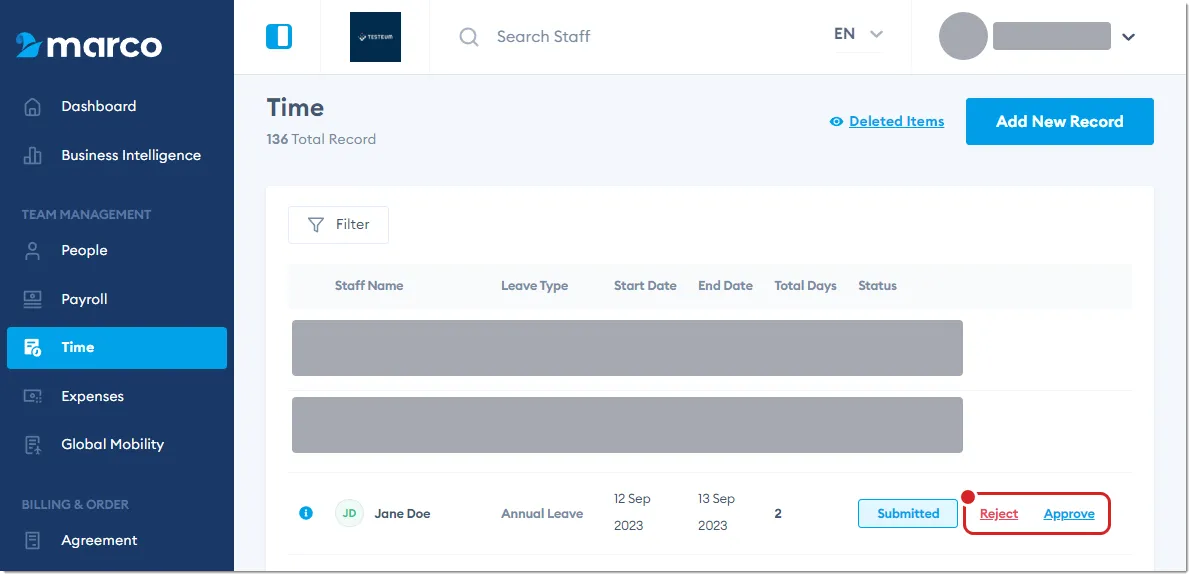The image size is (1192, 577).
Task: Click the Submitted status badge
Action: pos(908,513)
